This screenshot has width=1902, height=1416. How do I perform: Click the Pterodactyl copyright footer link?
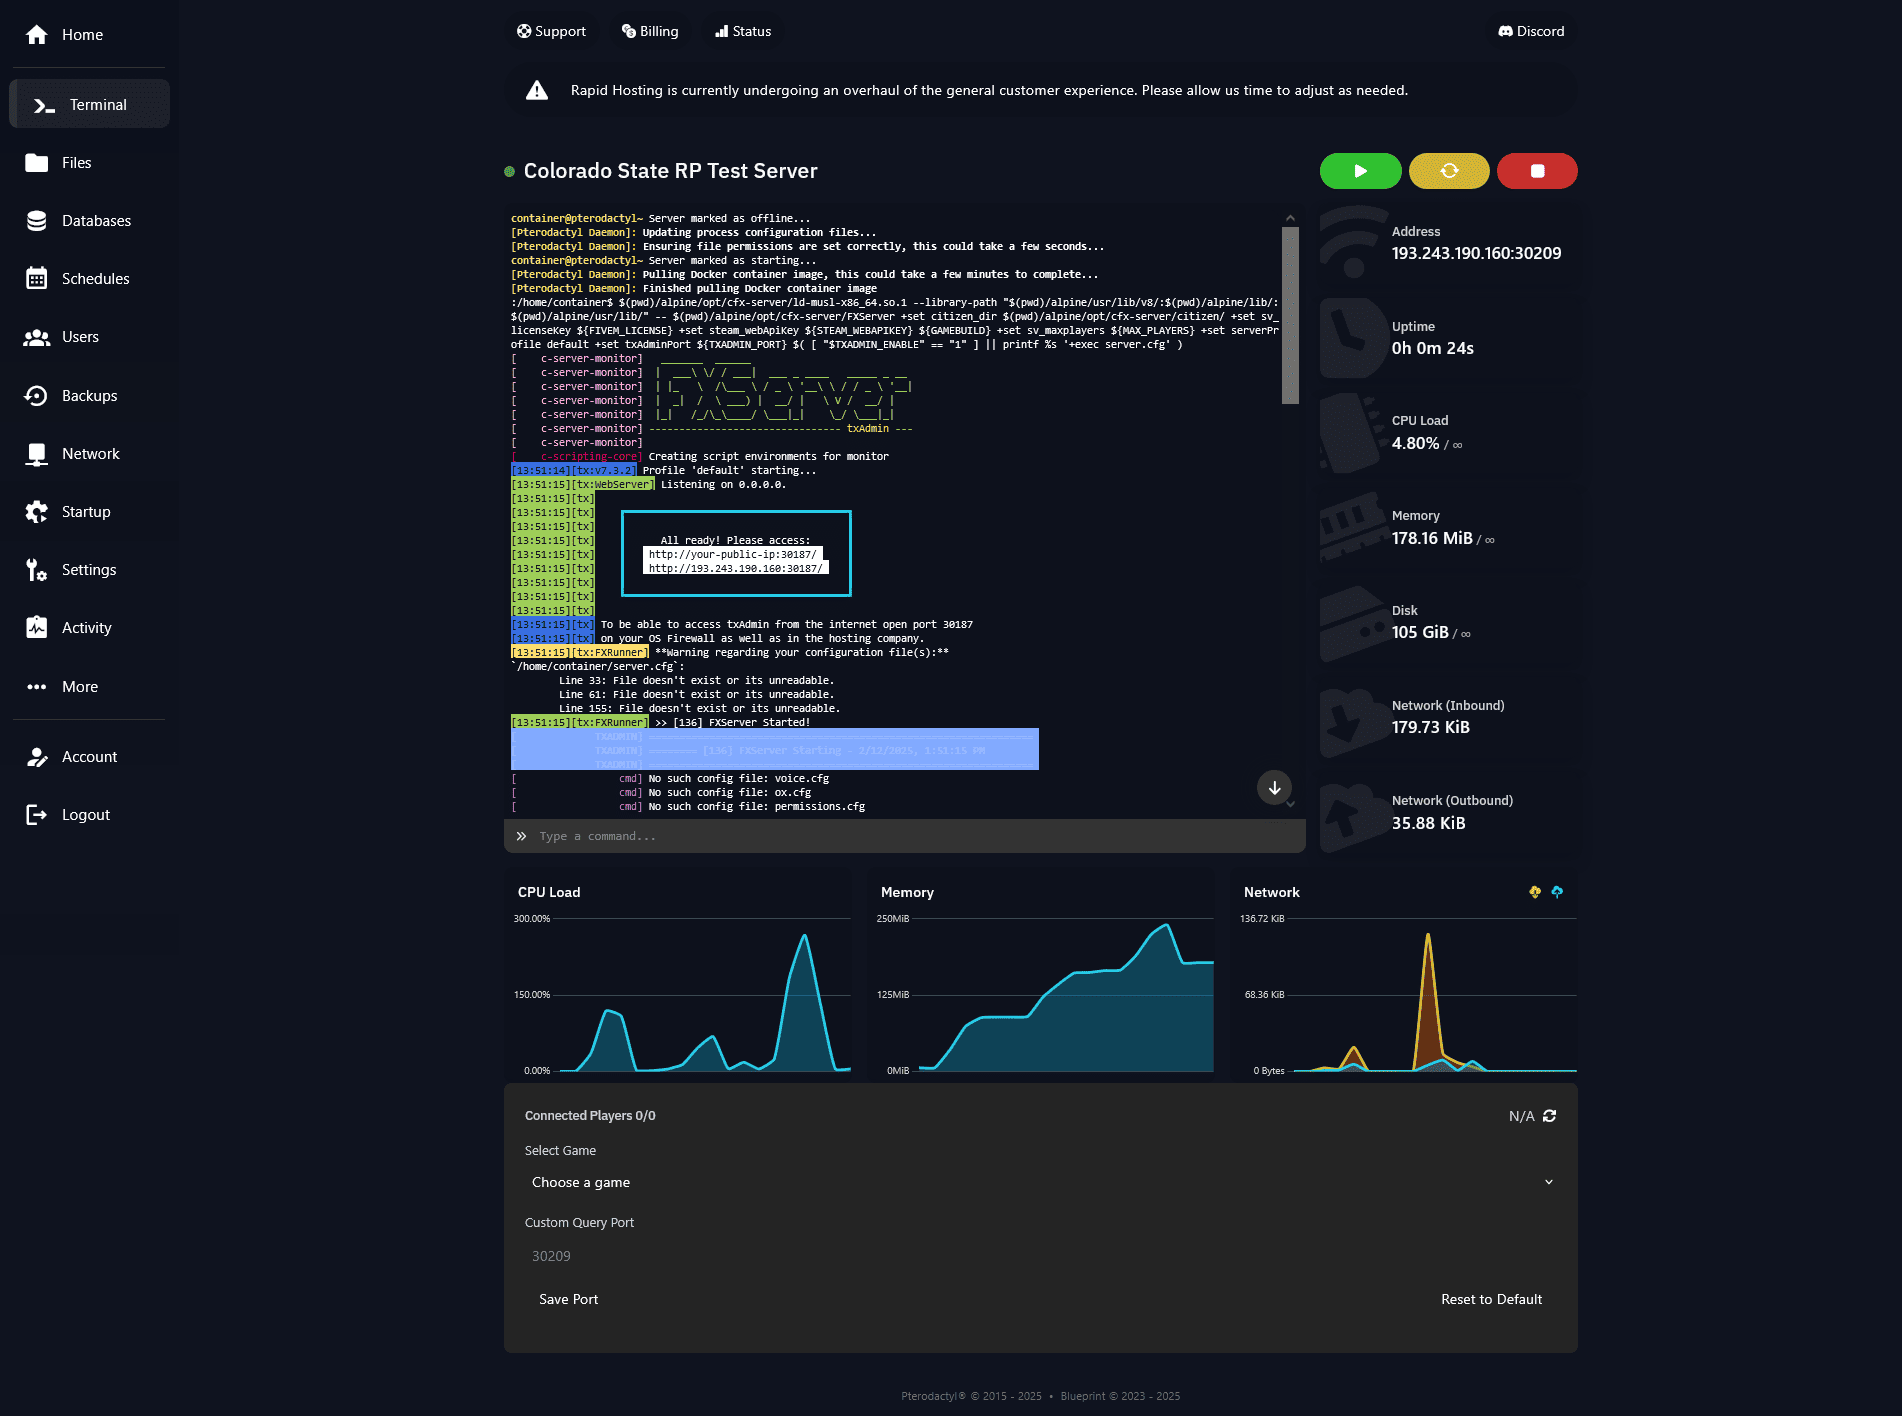point(933,1396)
